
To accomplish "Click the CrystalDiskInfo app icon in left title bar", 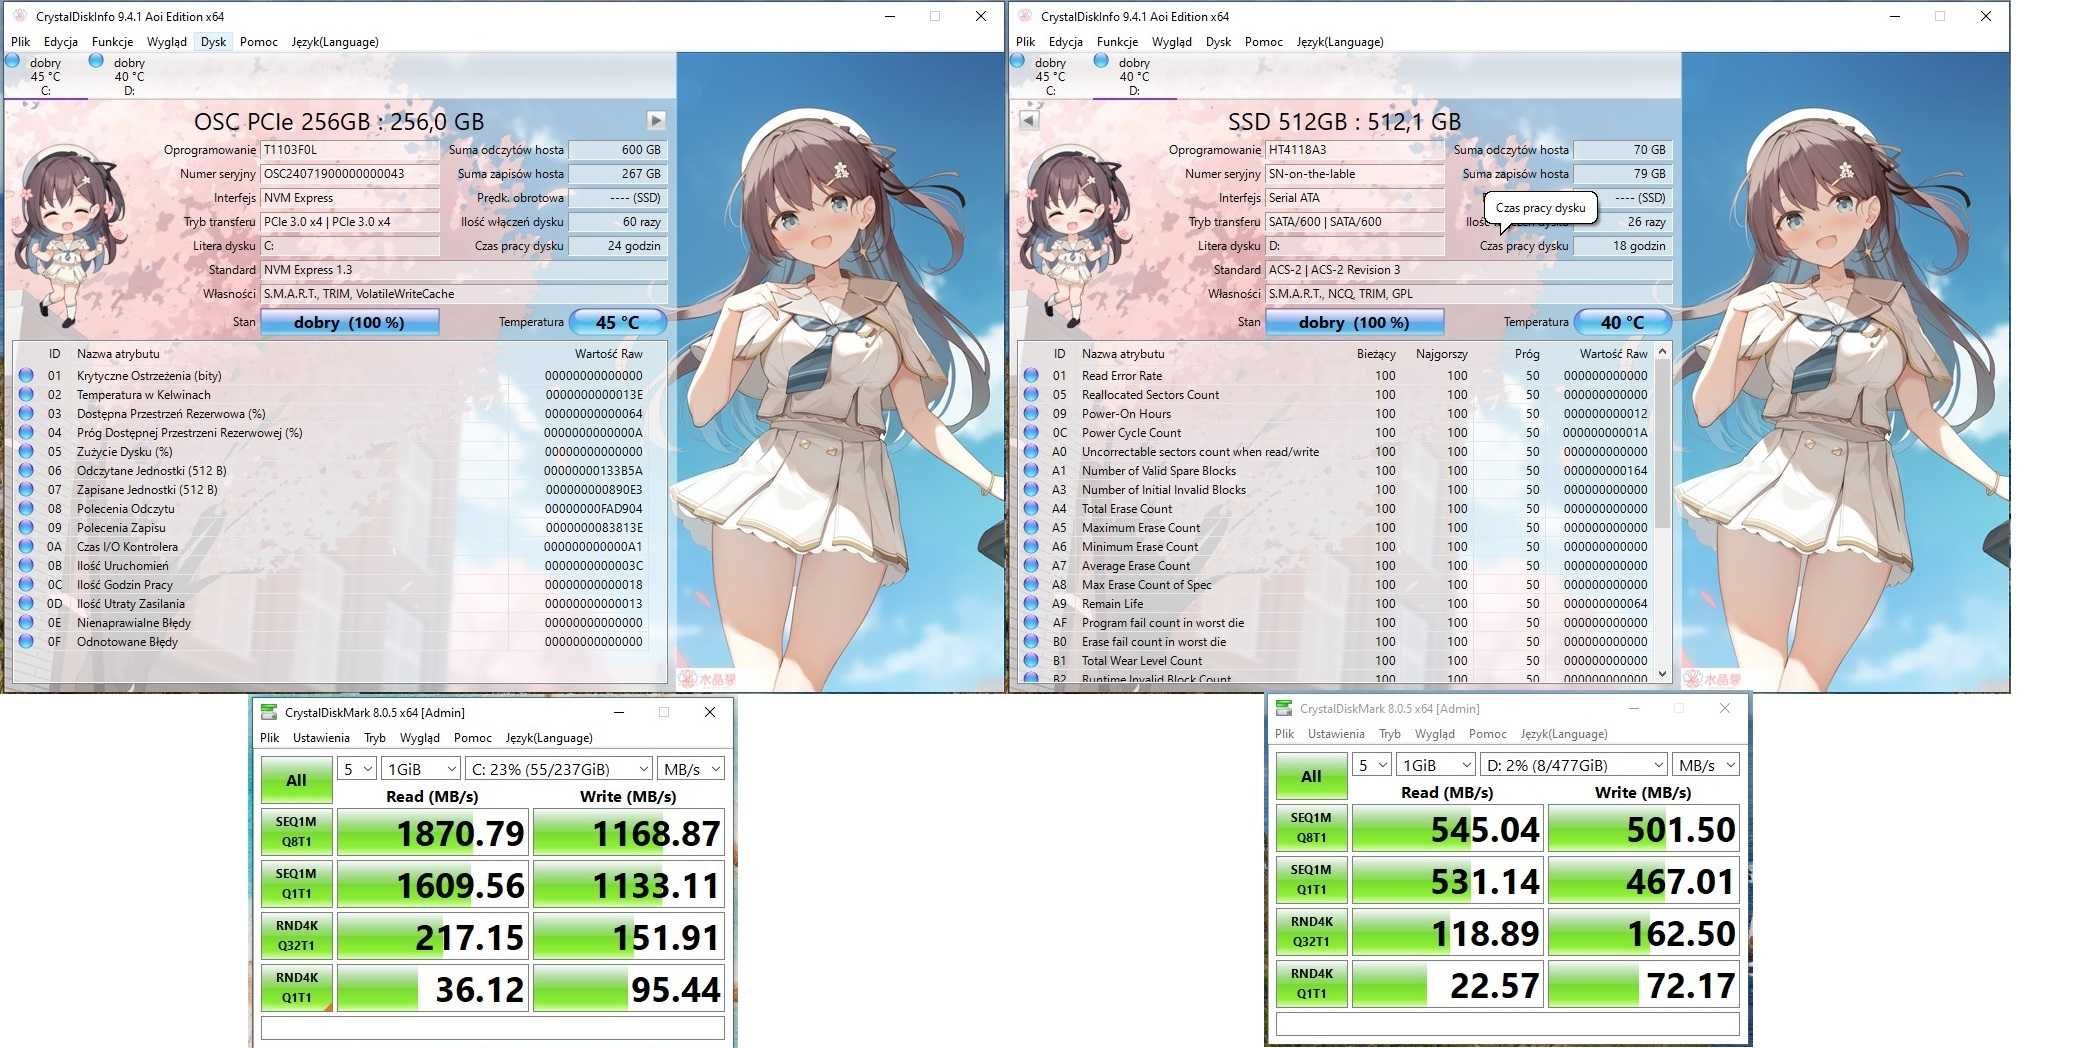I will (x=19, y=16).
